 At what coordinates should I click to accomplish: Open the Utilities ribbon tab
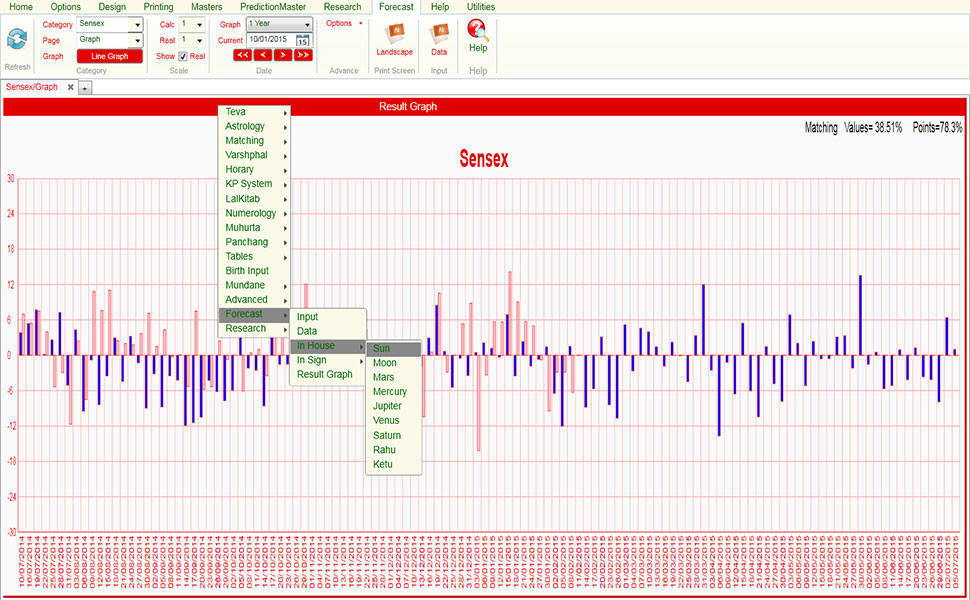pos(481,7)
